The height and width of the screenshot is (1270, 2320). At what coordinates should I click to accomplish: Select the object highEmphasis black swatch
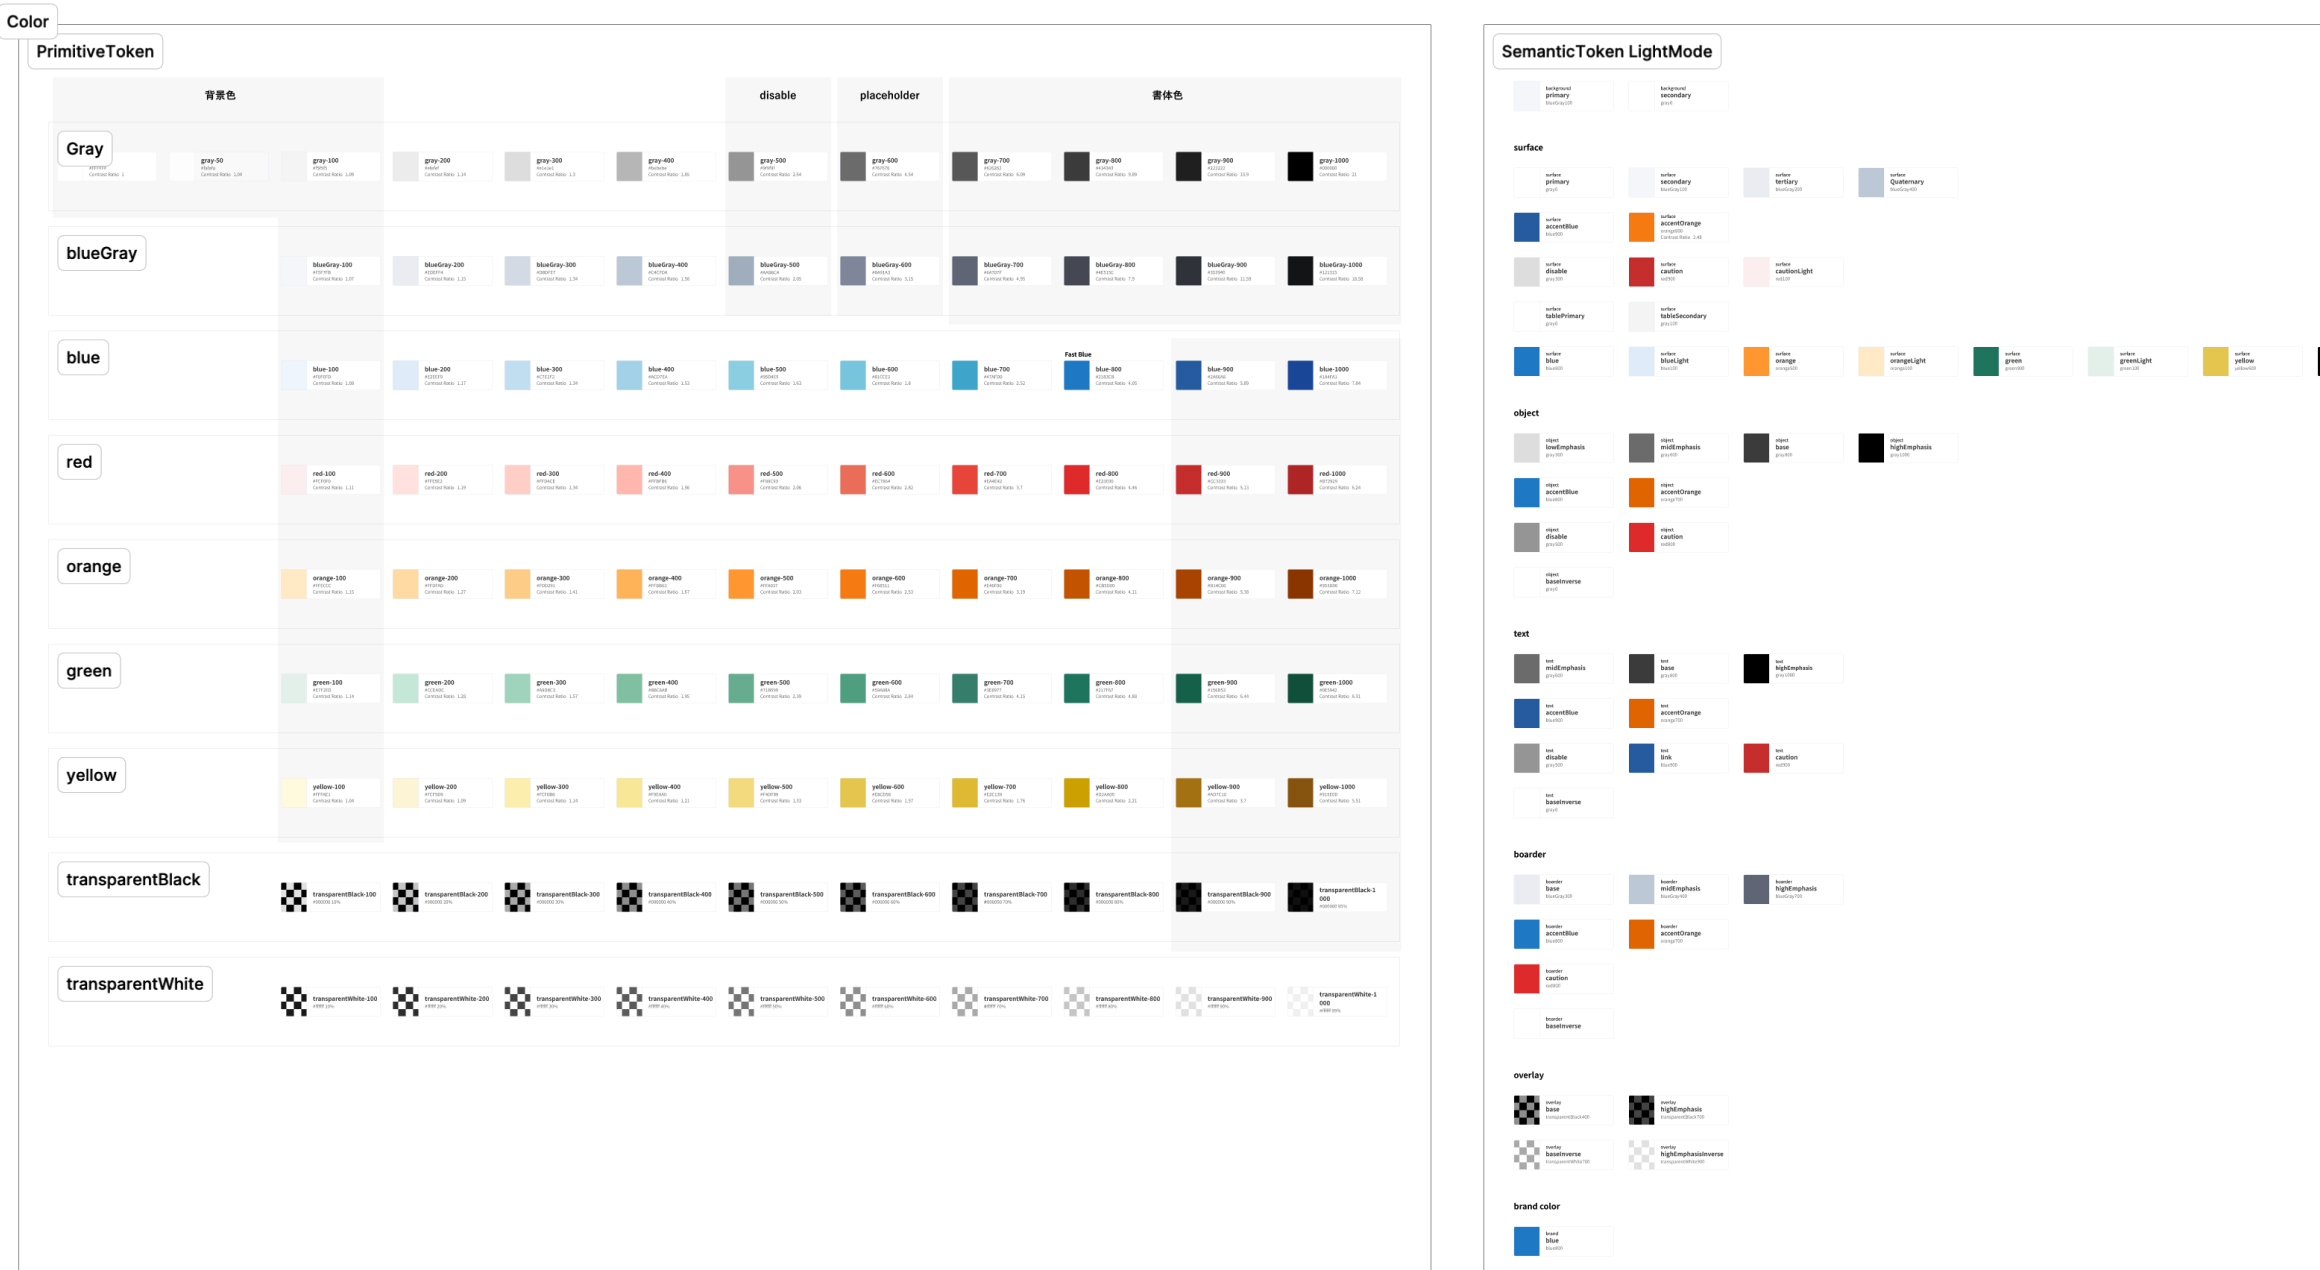click(1870, 447)
